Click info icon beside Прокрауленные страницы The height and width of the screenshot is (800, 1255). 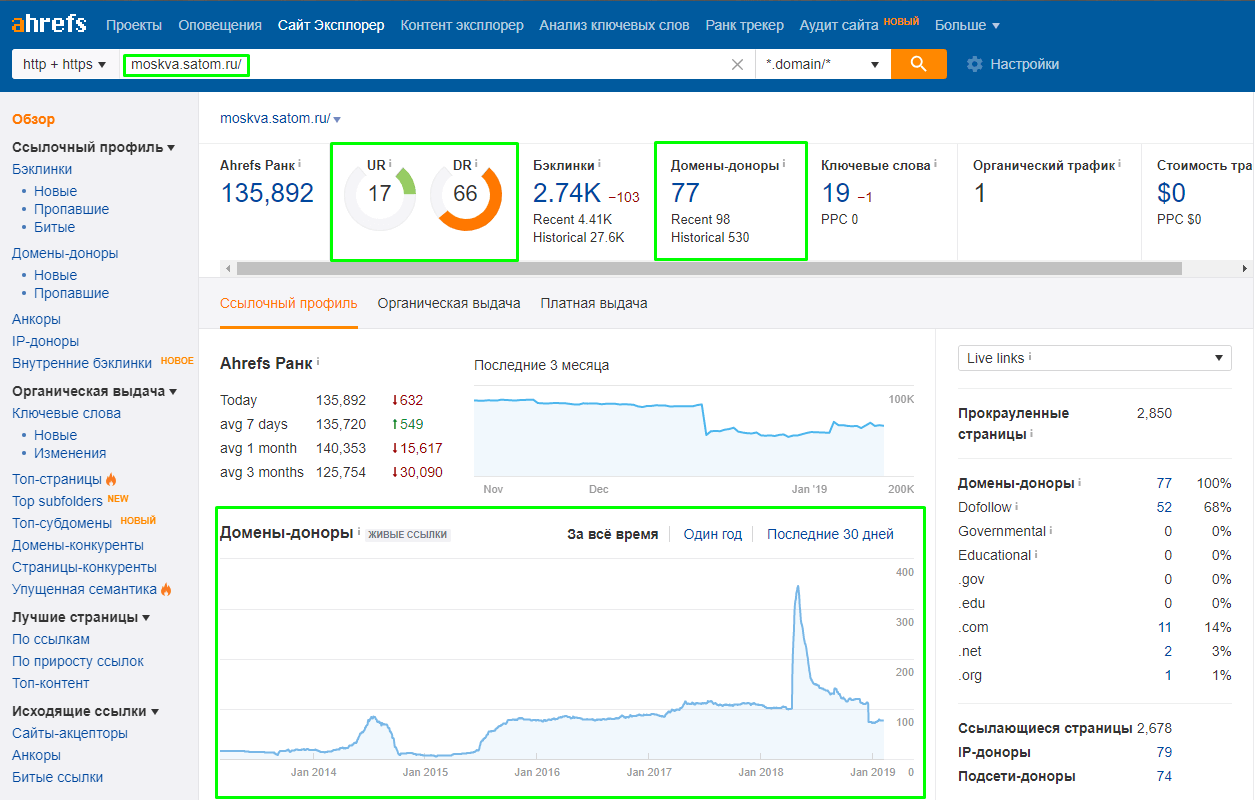pos(1031,435)
